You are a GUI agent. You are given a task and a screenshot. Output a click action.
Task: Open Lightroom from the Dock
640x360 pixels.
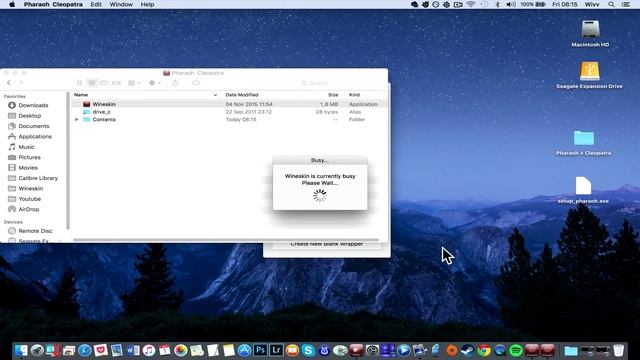tap(276, 350)
